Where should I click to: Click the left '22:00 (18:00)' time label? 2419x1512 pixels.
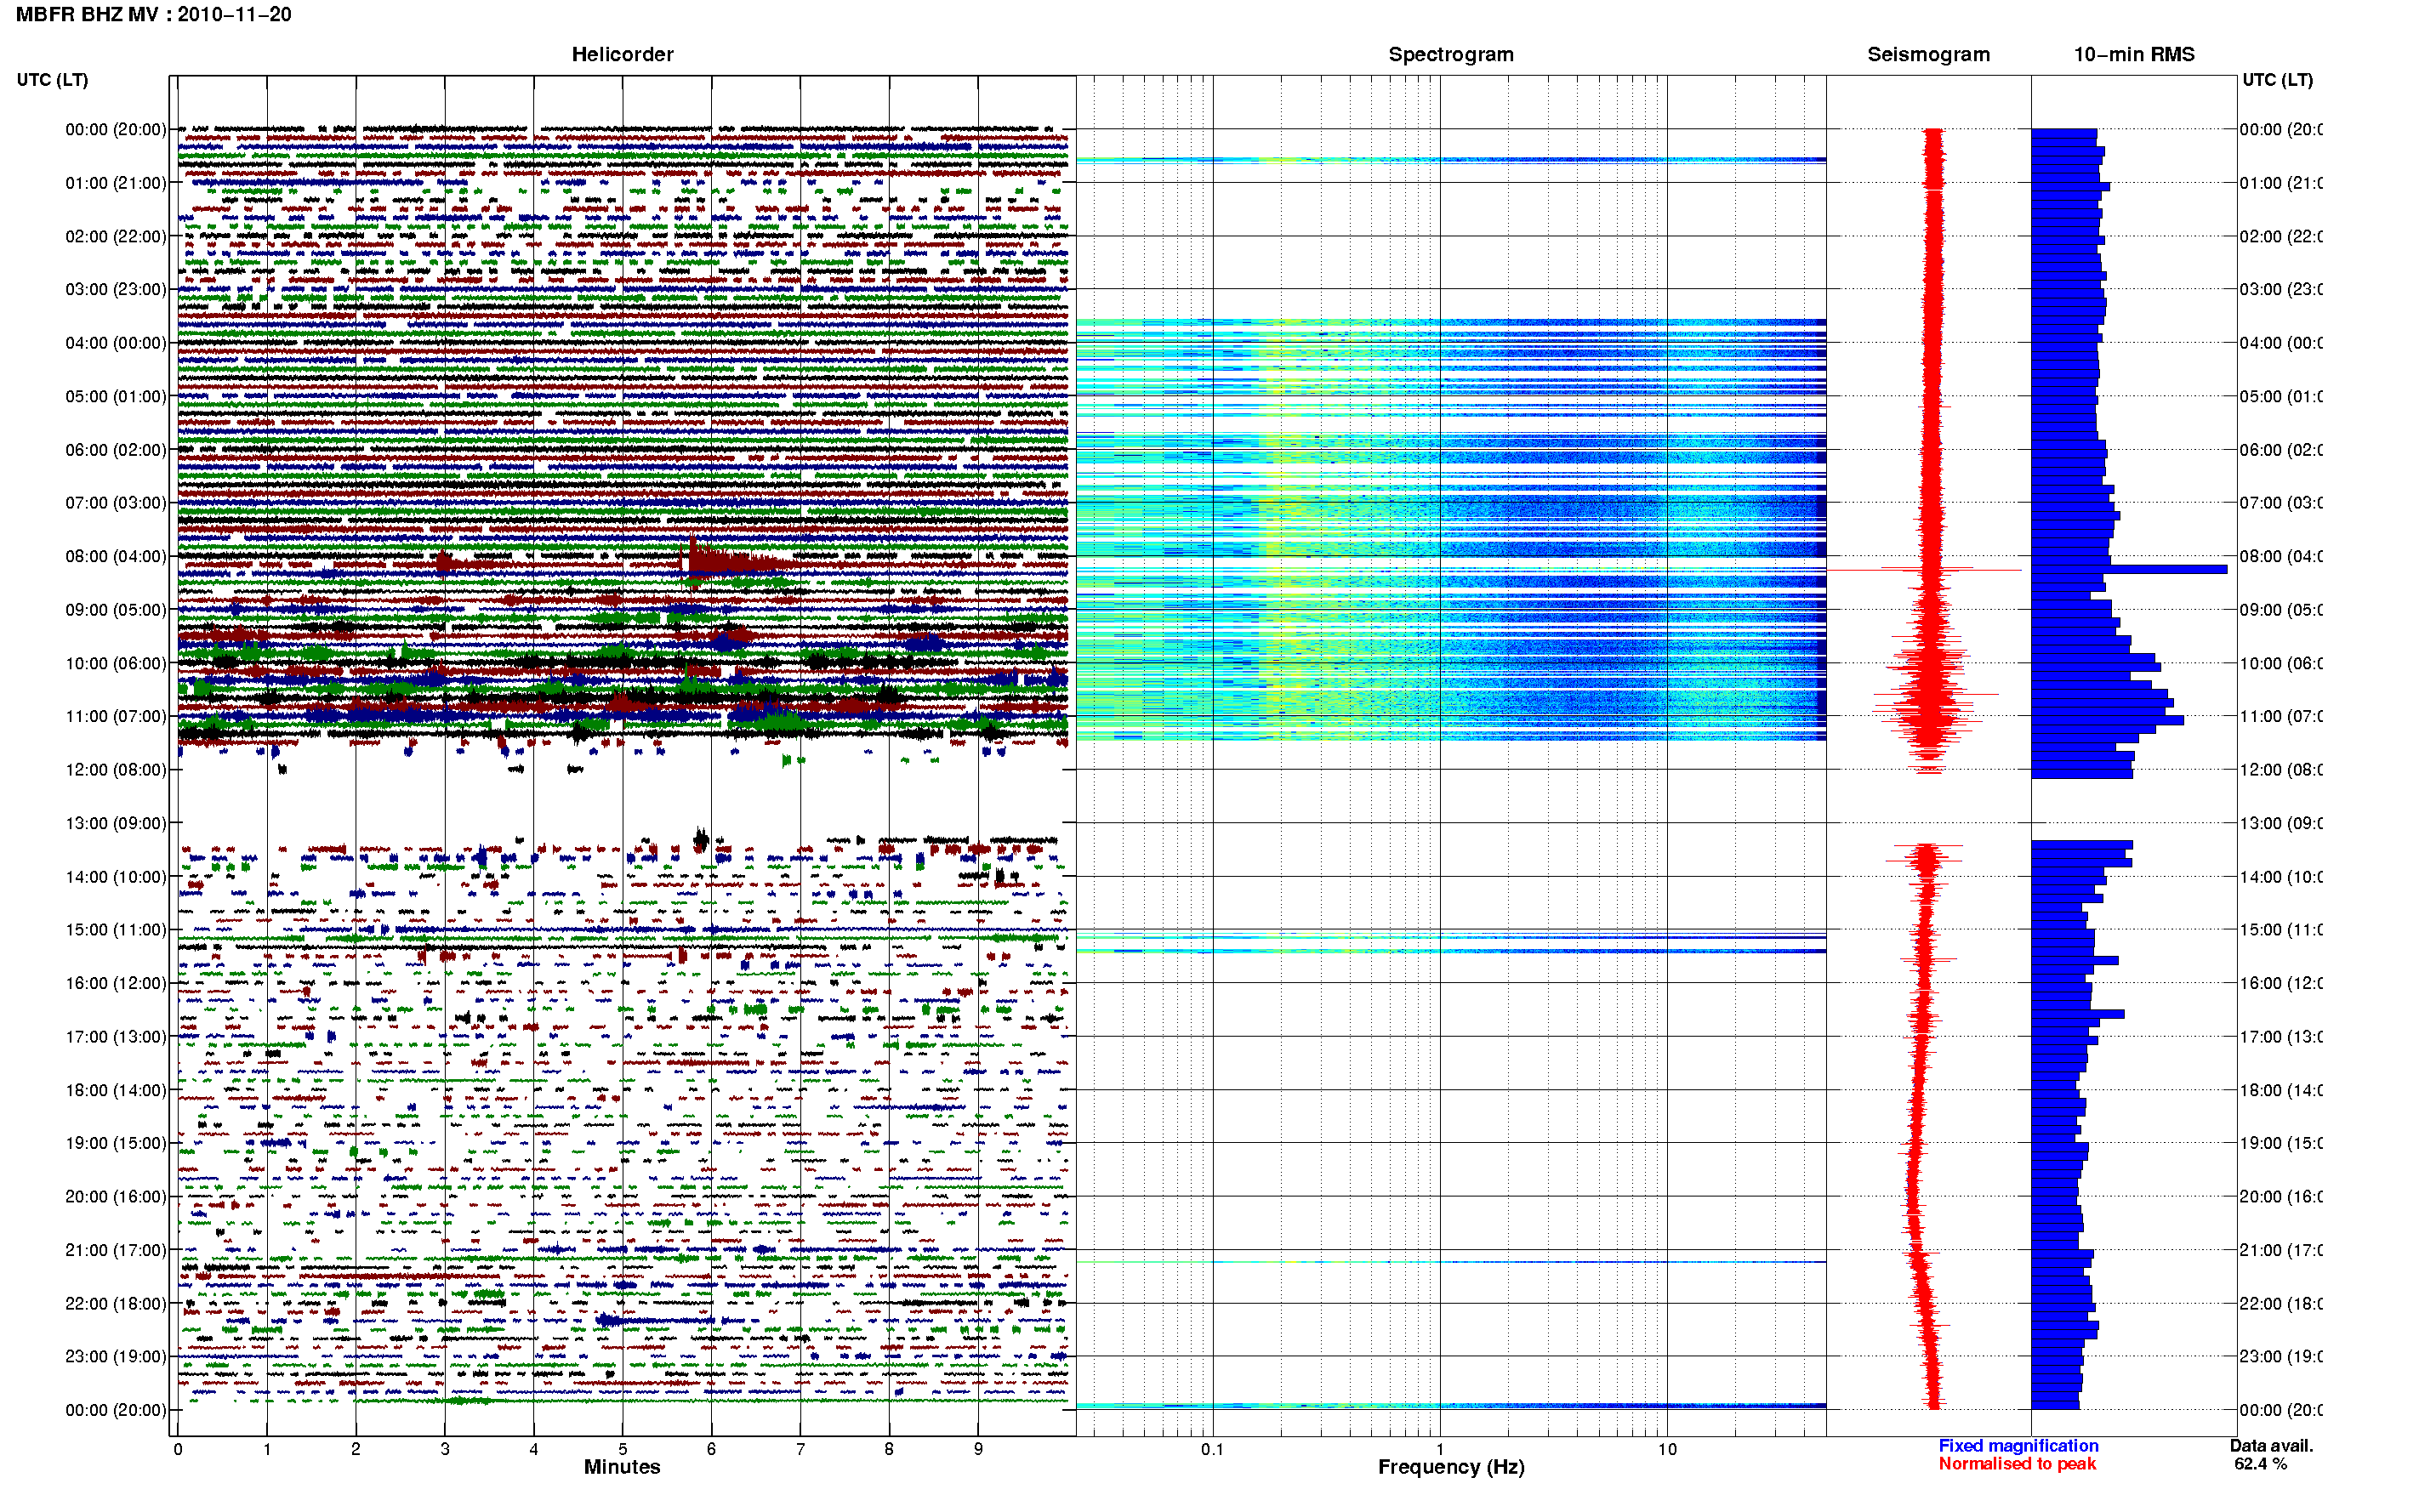[x=116, y=1303]
